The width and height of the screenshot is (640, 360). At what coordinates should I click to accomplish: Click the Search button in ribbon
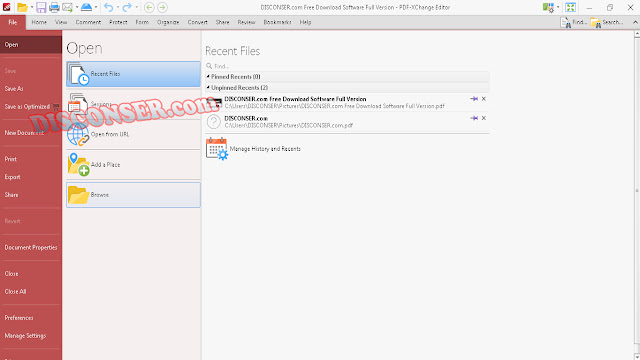click(x=607, y=22)
